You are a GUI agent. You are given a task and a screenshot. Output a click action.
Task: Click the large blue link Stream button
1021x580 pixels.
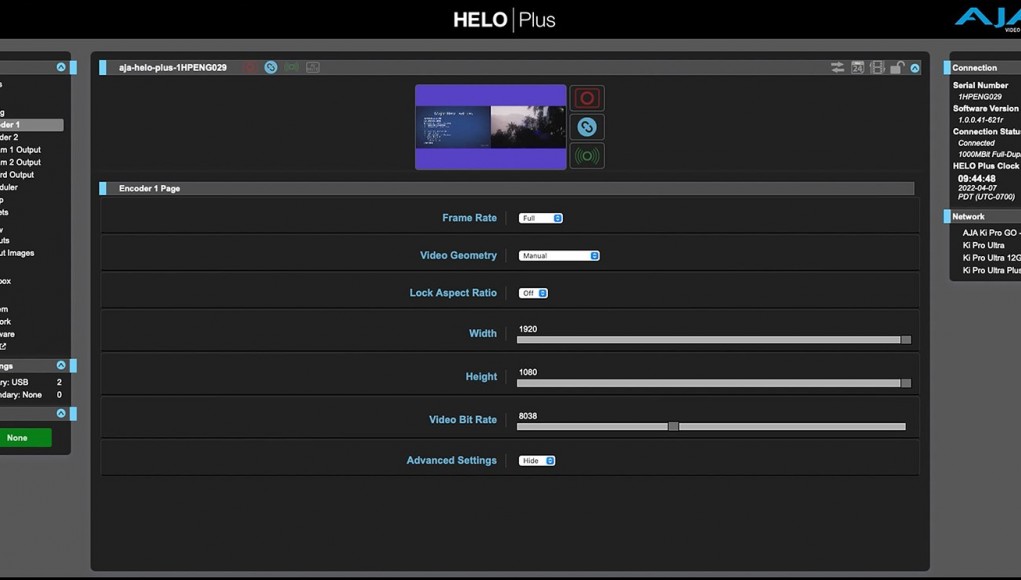point(587,127)
